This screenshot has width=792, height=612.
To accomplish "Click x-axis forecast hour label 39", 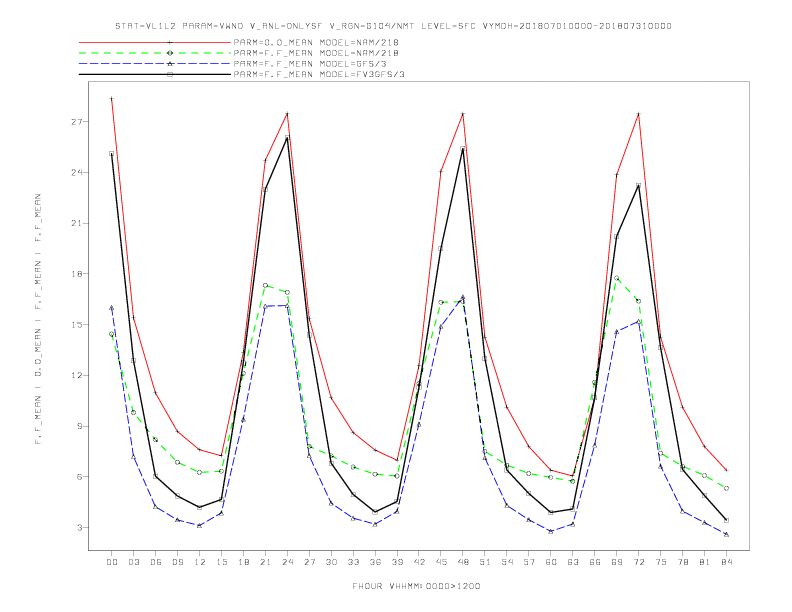I will coord(397,562).
